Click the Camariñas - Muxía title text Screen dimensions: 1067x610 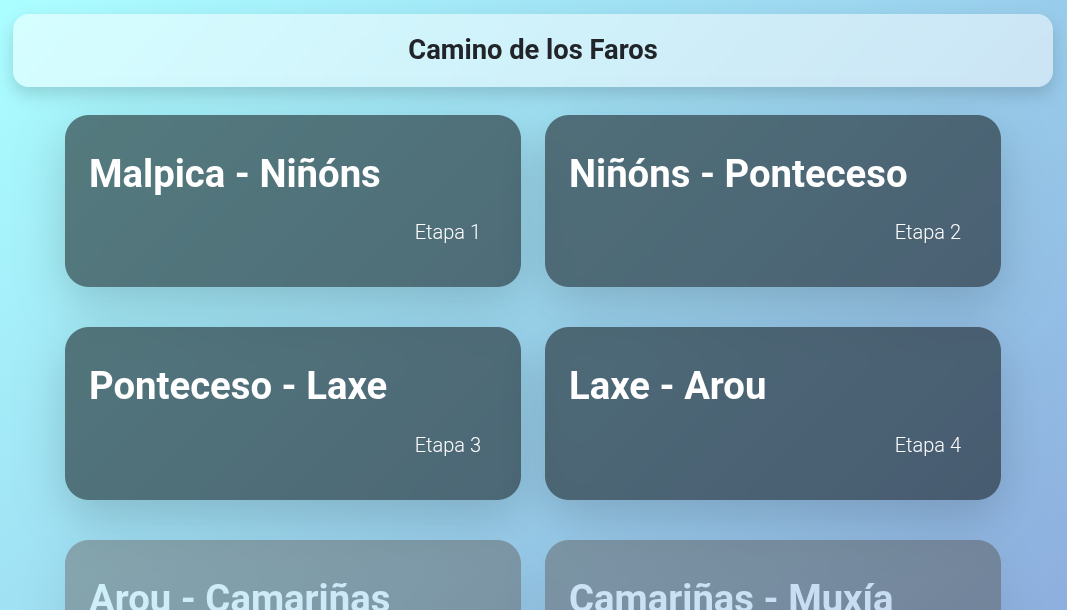(730, 595)
